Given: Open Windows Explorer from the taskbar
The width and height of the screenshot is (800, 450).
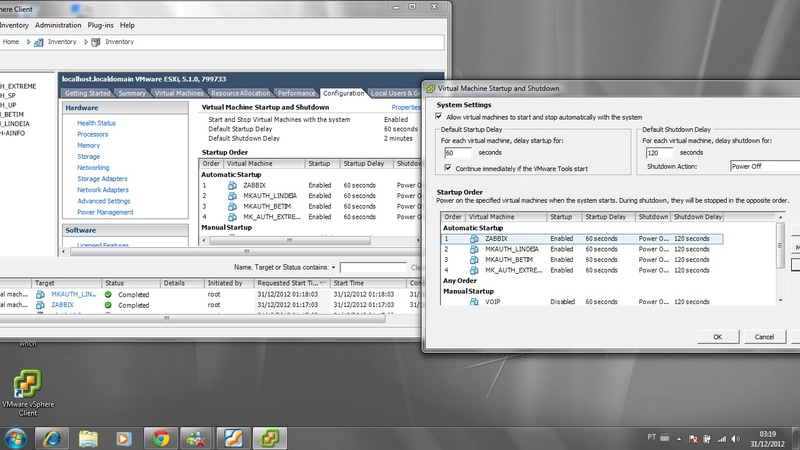Looking at the screenshot, I should coord(88,438).
